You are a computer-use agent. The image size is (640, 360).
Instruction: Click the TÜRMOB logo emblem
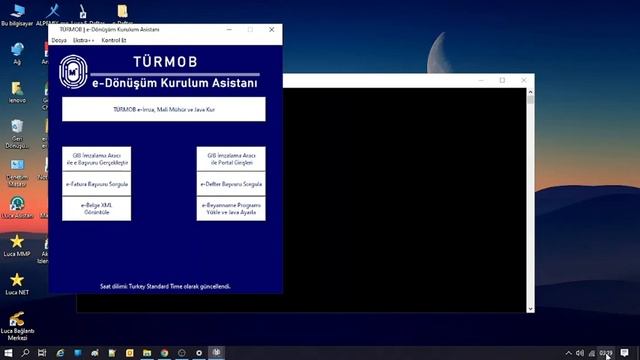click(73, 72)
